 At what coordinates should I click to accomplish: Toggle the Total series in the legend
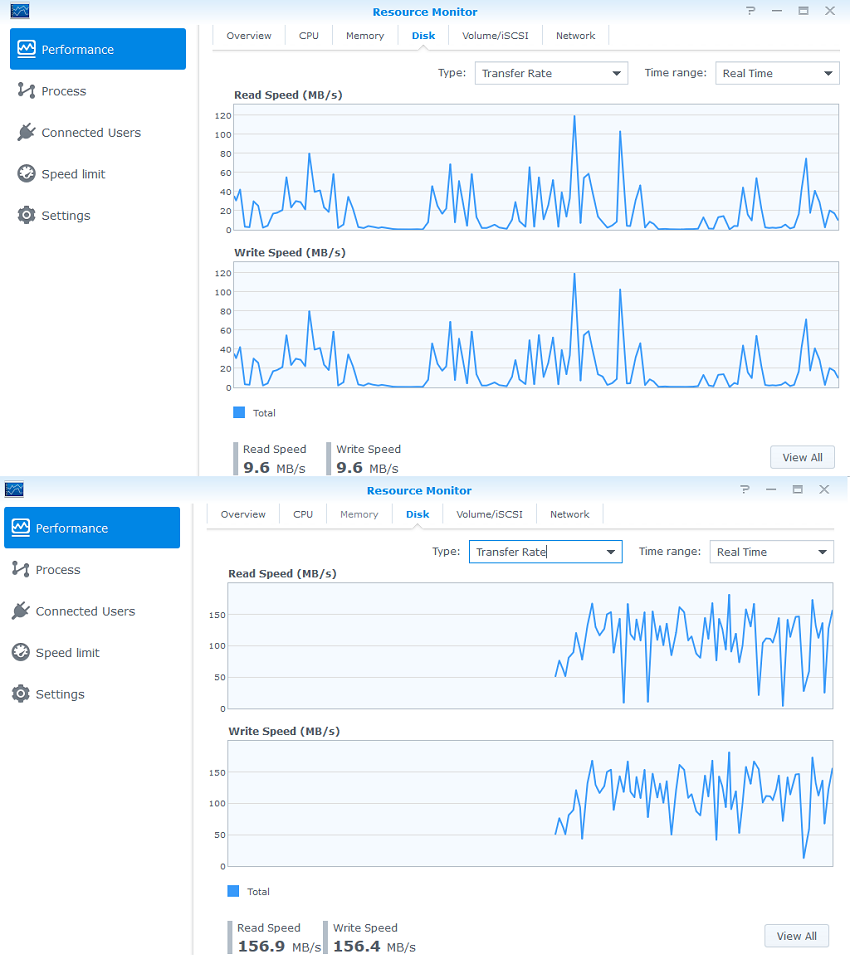258,412
